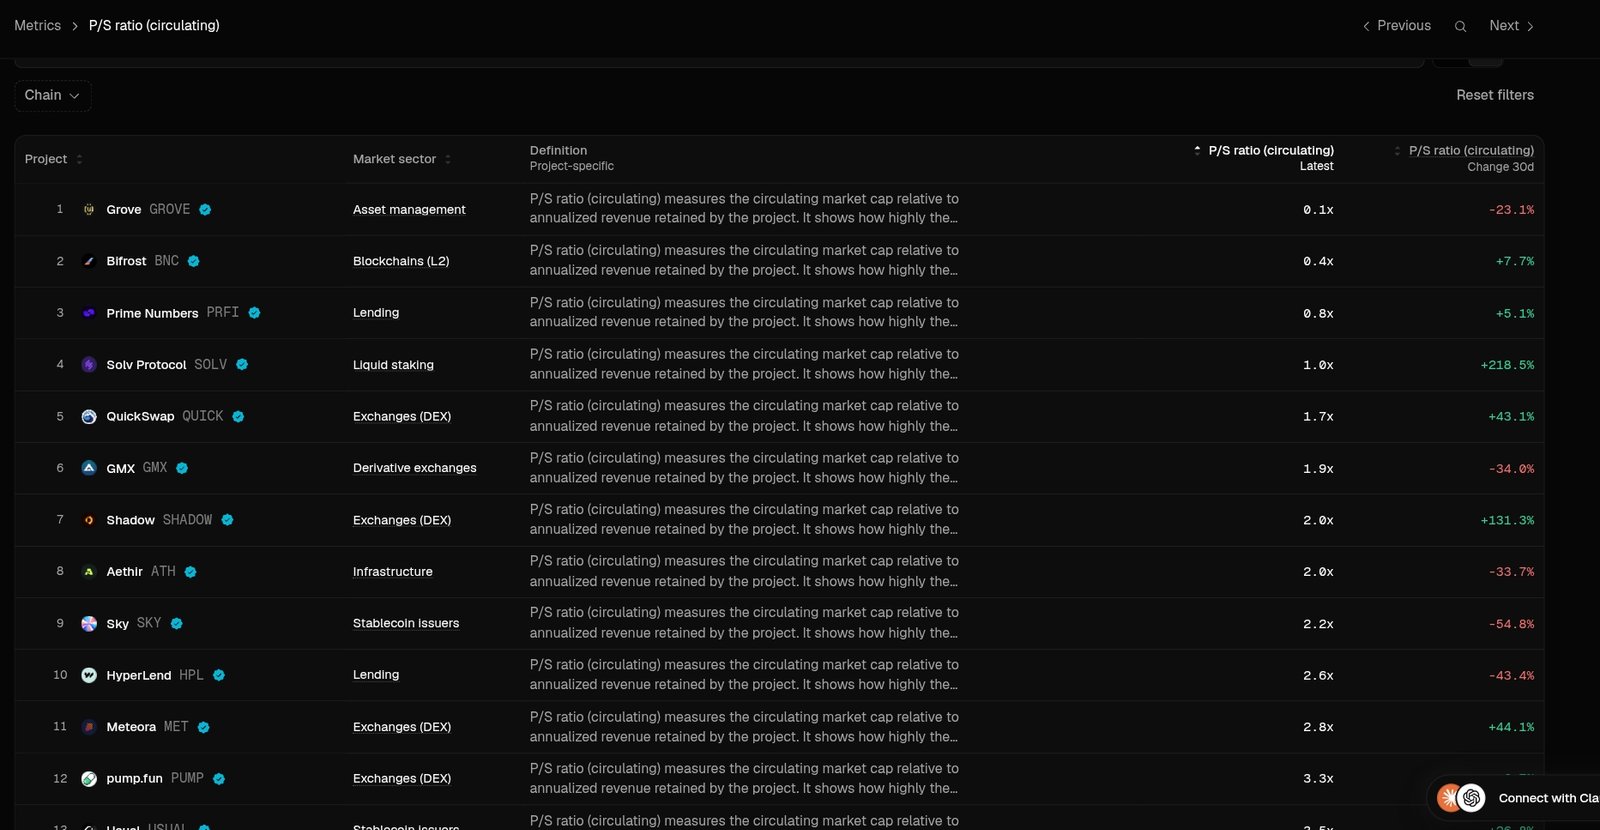1600x830 pixels.
Task: Click Sky's verified badge icon
Action: [x=176, y=624]
